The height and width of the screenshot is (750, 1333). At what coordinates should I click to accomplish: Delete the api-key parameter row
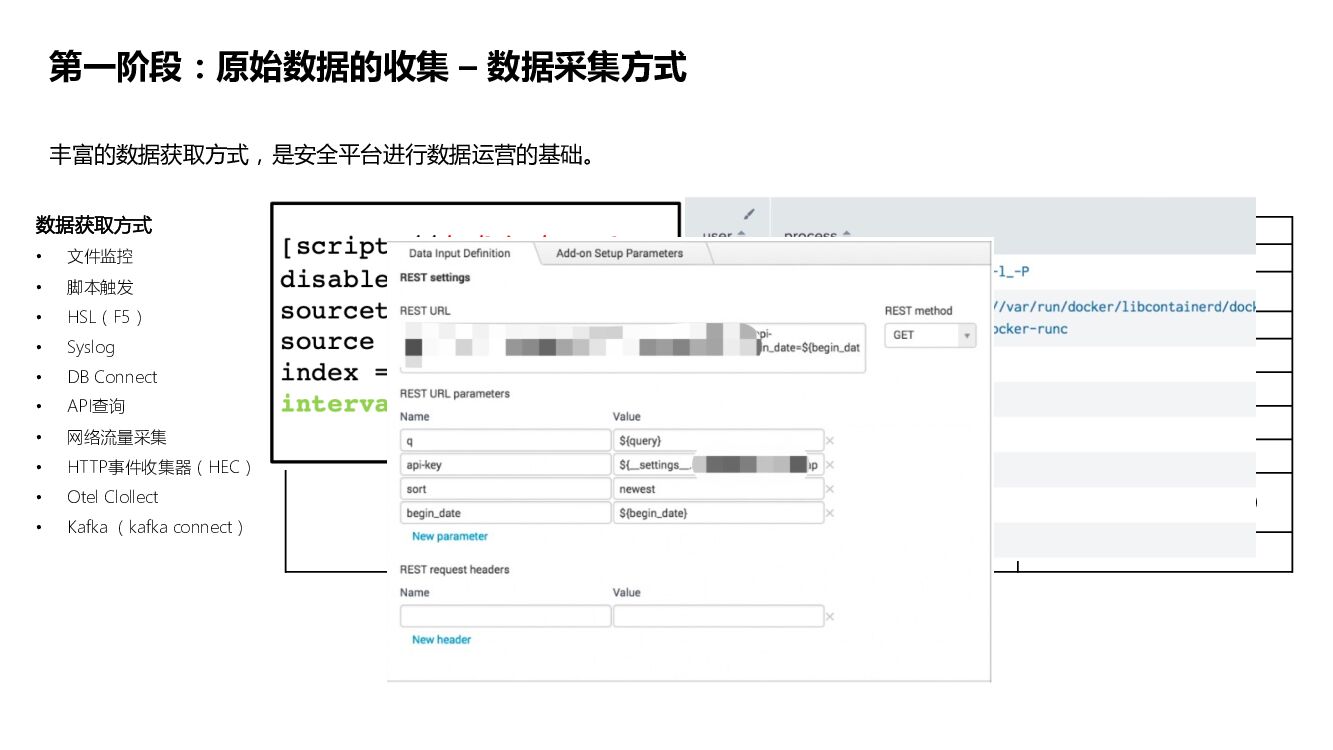(829, 465)
